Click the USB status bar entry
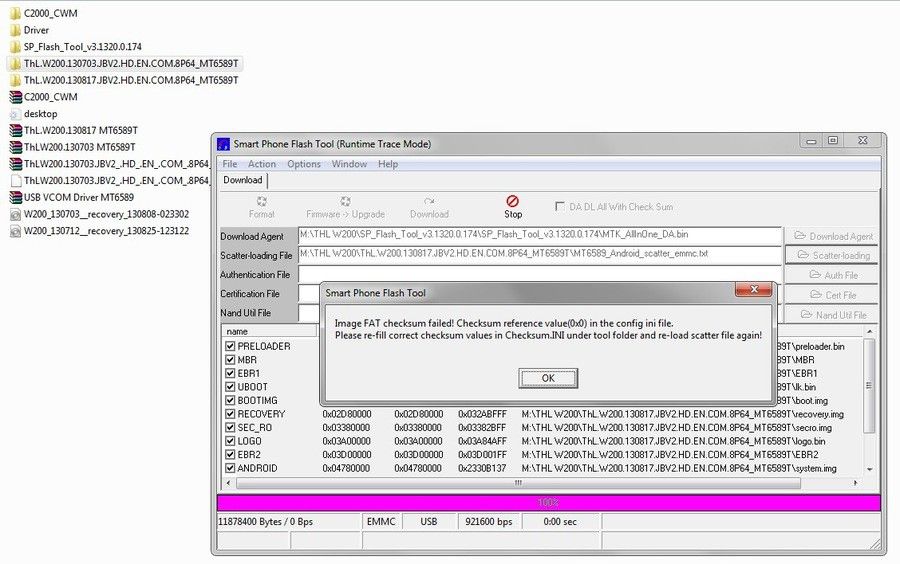Screen dimensions: 900x564 [429, 522]
